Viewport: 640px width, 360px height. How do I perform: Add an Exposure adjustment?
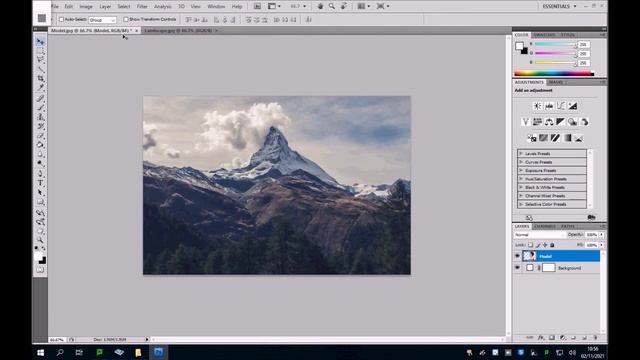point(573,106)
